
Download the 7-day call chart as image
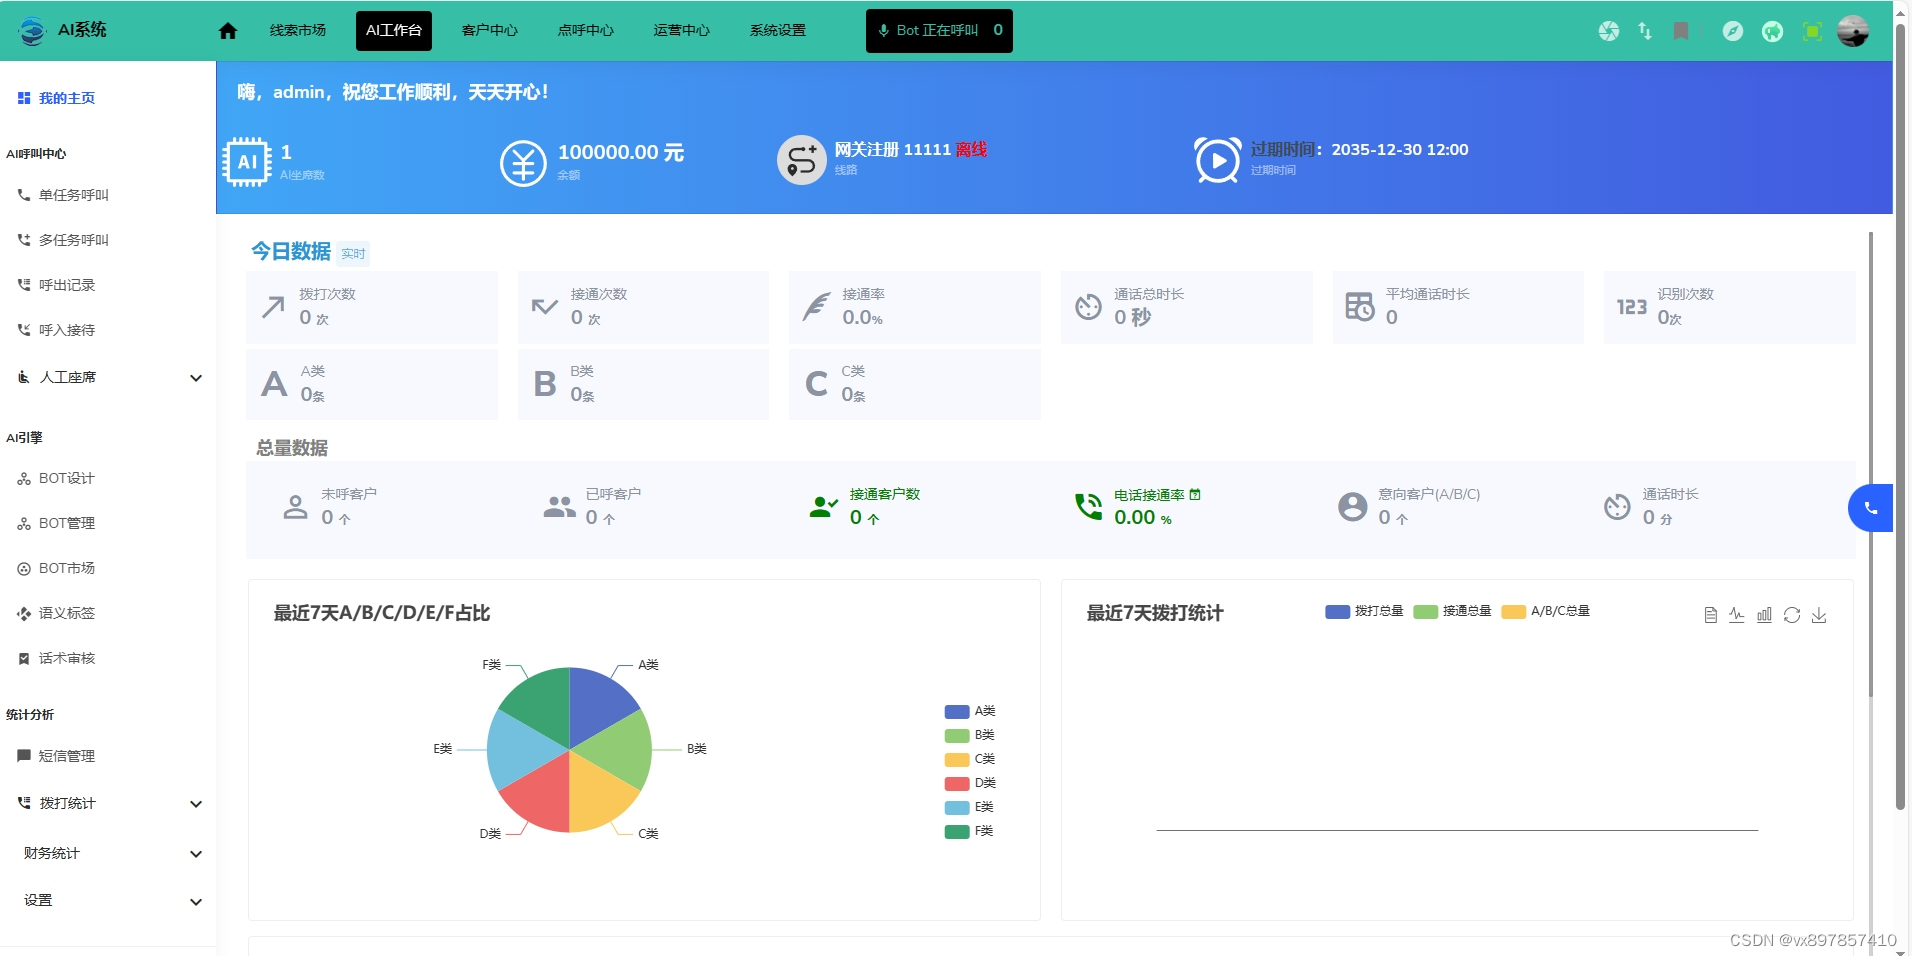pyautogui.click(x=1819, y=615)
